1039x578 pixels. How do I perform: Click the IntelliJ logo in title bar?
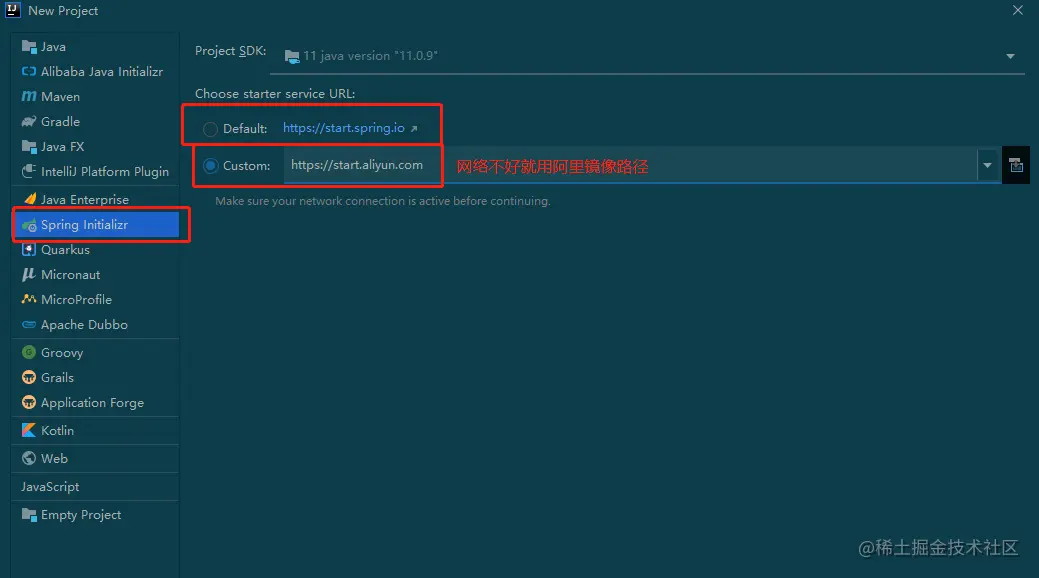13,10
